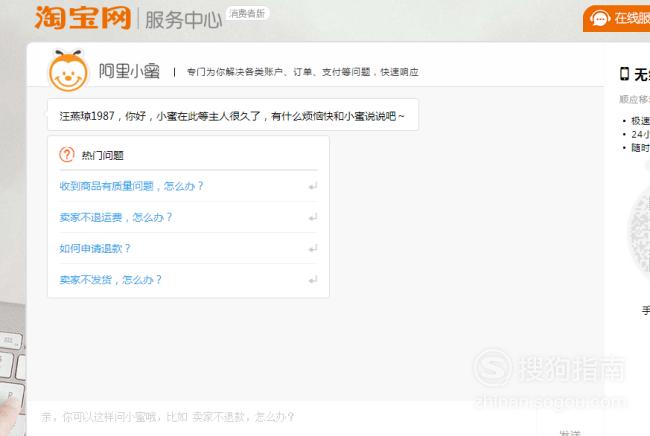This screenshot has width=650, height=436.
Task: Click the greeting message 汪燕琼1987，你好
Action: (x=232, y=116)
